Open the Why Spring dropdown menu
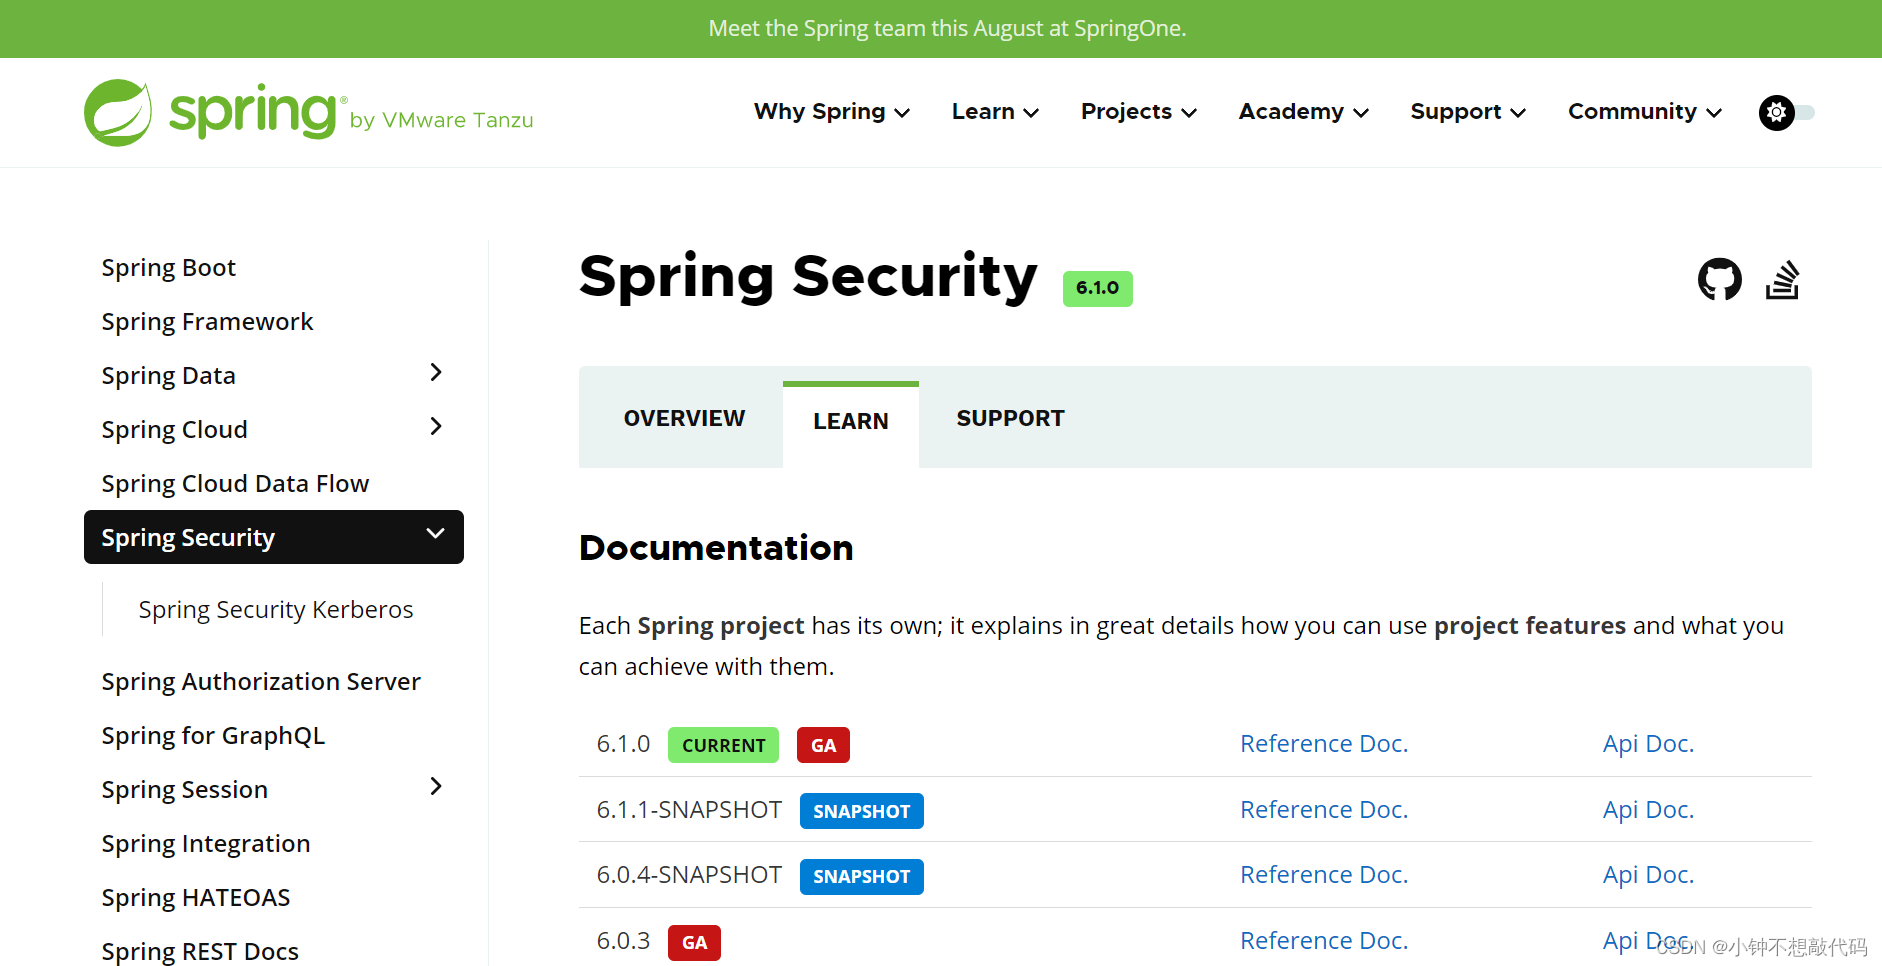Image resolution: width=1882 pixels, height=966 pixels. pos(831,112)
